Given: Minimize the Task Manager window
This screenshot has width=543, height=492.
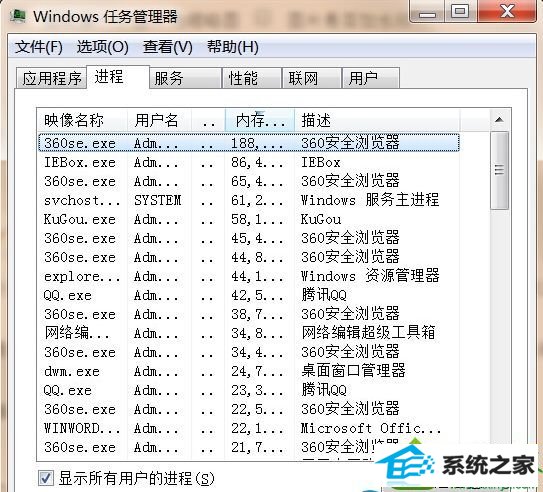Looking at the screenshot, I should pyautogui.click(x=427, y=12).
